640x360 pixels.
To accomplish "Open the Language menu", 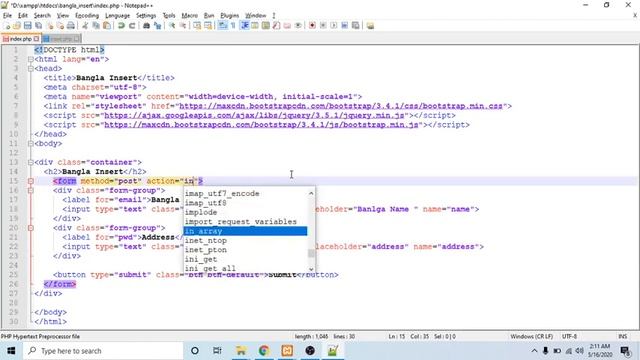I will point(118,16).
